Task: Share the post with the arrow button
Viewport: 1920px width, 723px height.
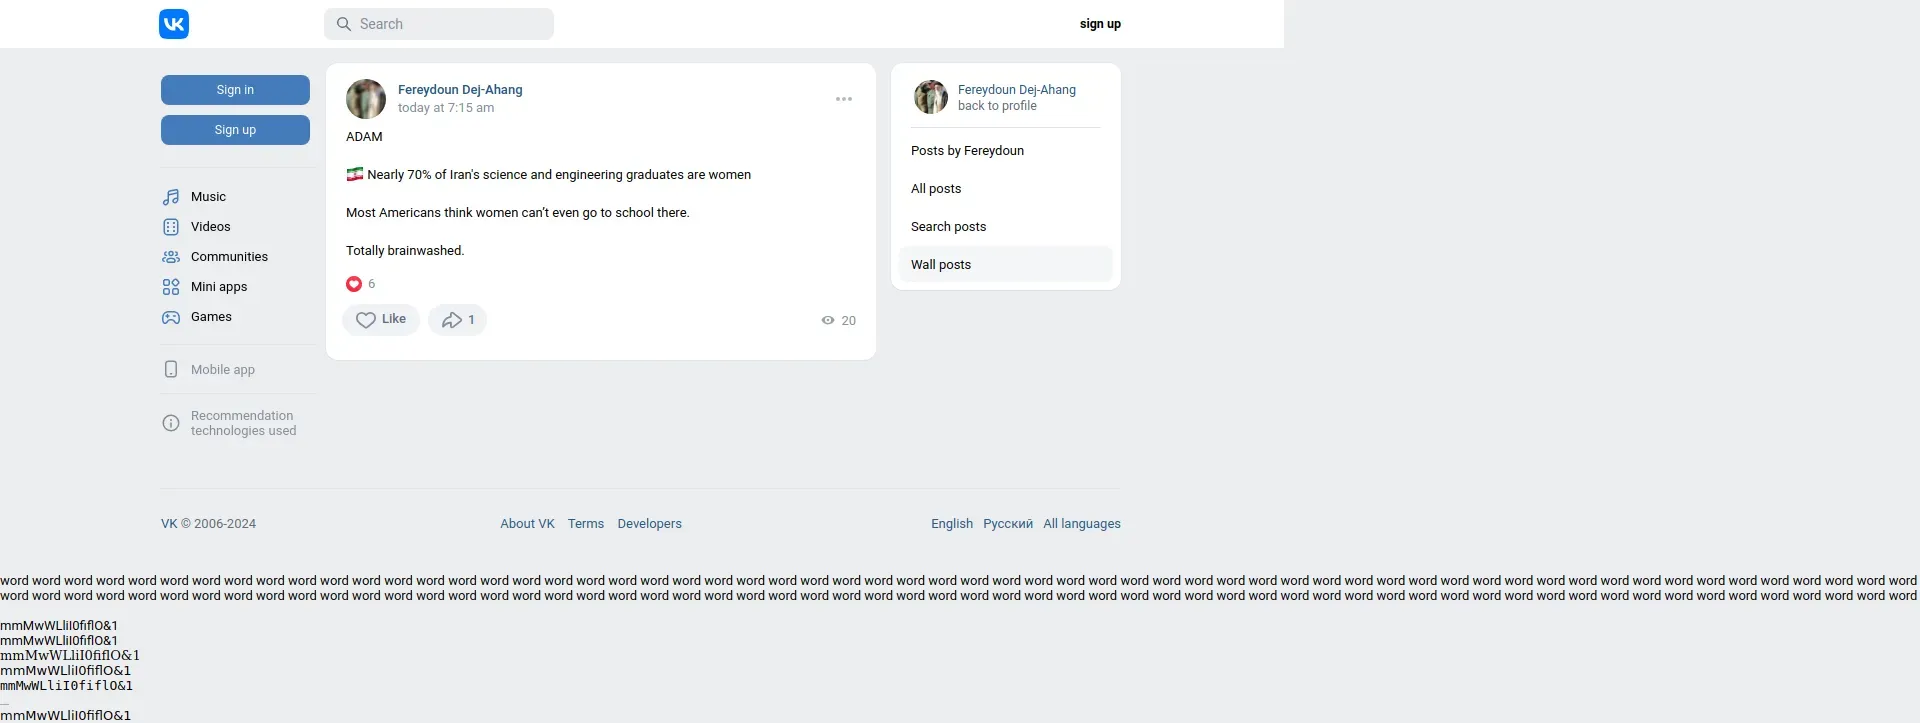Action: click(457, 320)
